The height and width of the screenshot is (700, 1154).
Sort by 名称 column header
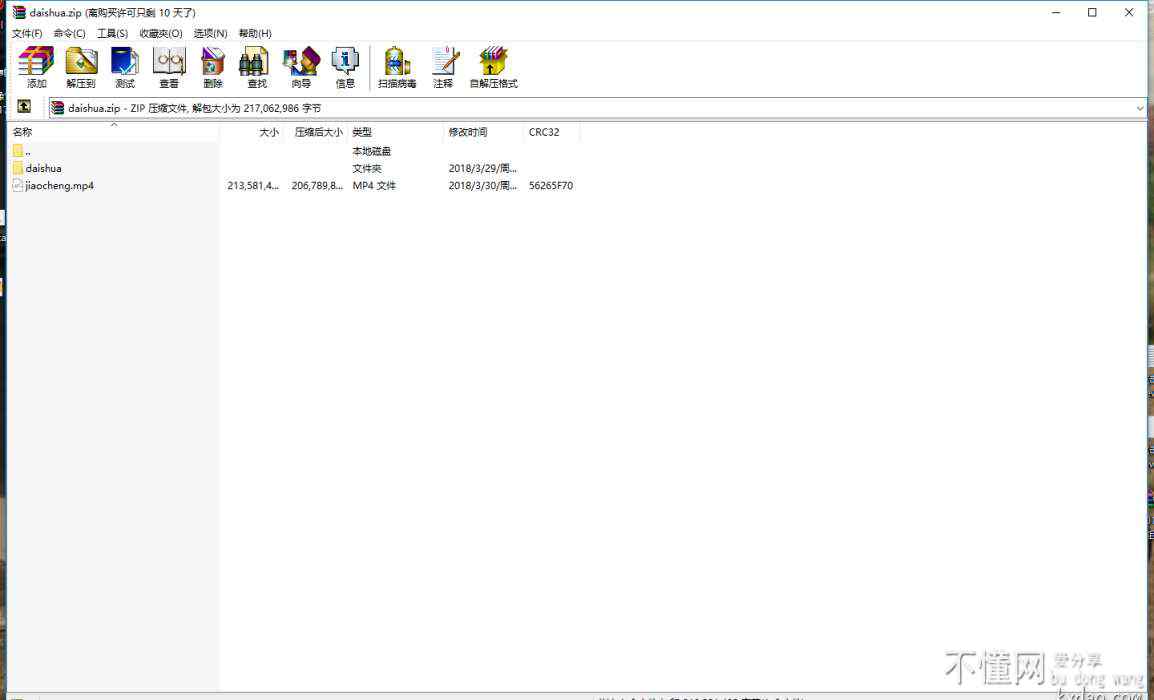click(23, 132)
